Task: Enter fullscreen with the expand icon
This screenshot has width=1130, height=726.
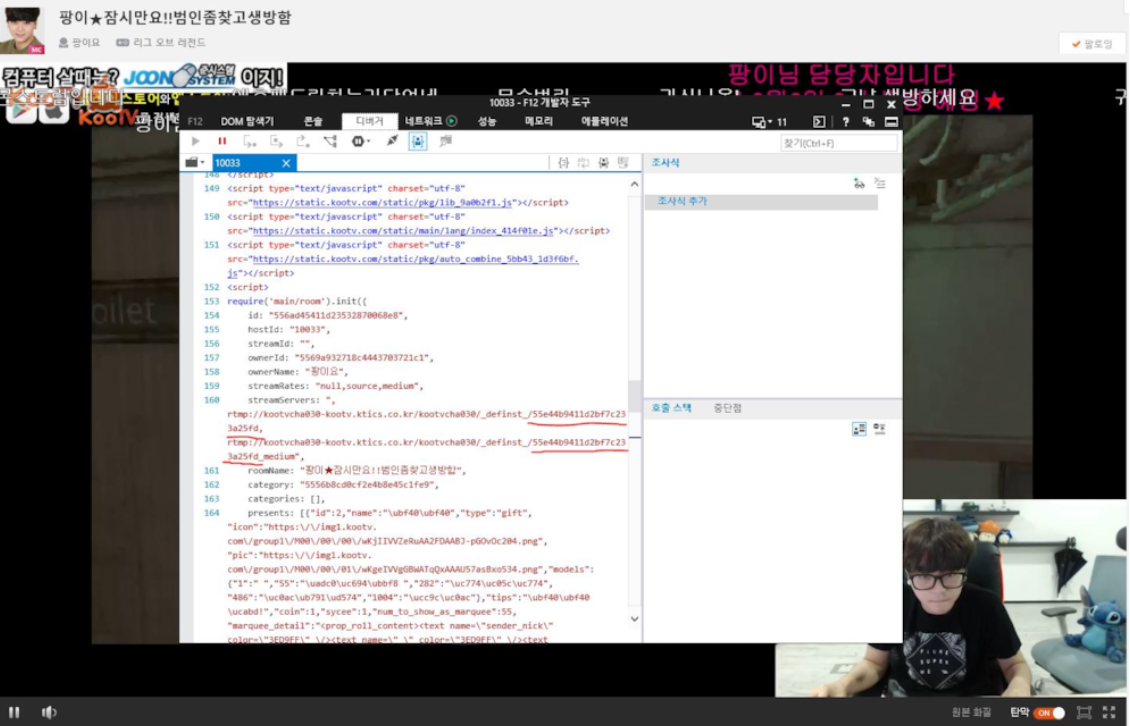Action: coord(1109,712)
